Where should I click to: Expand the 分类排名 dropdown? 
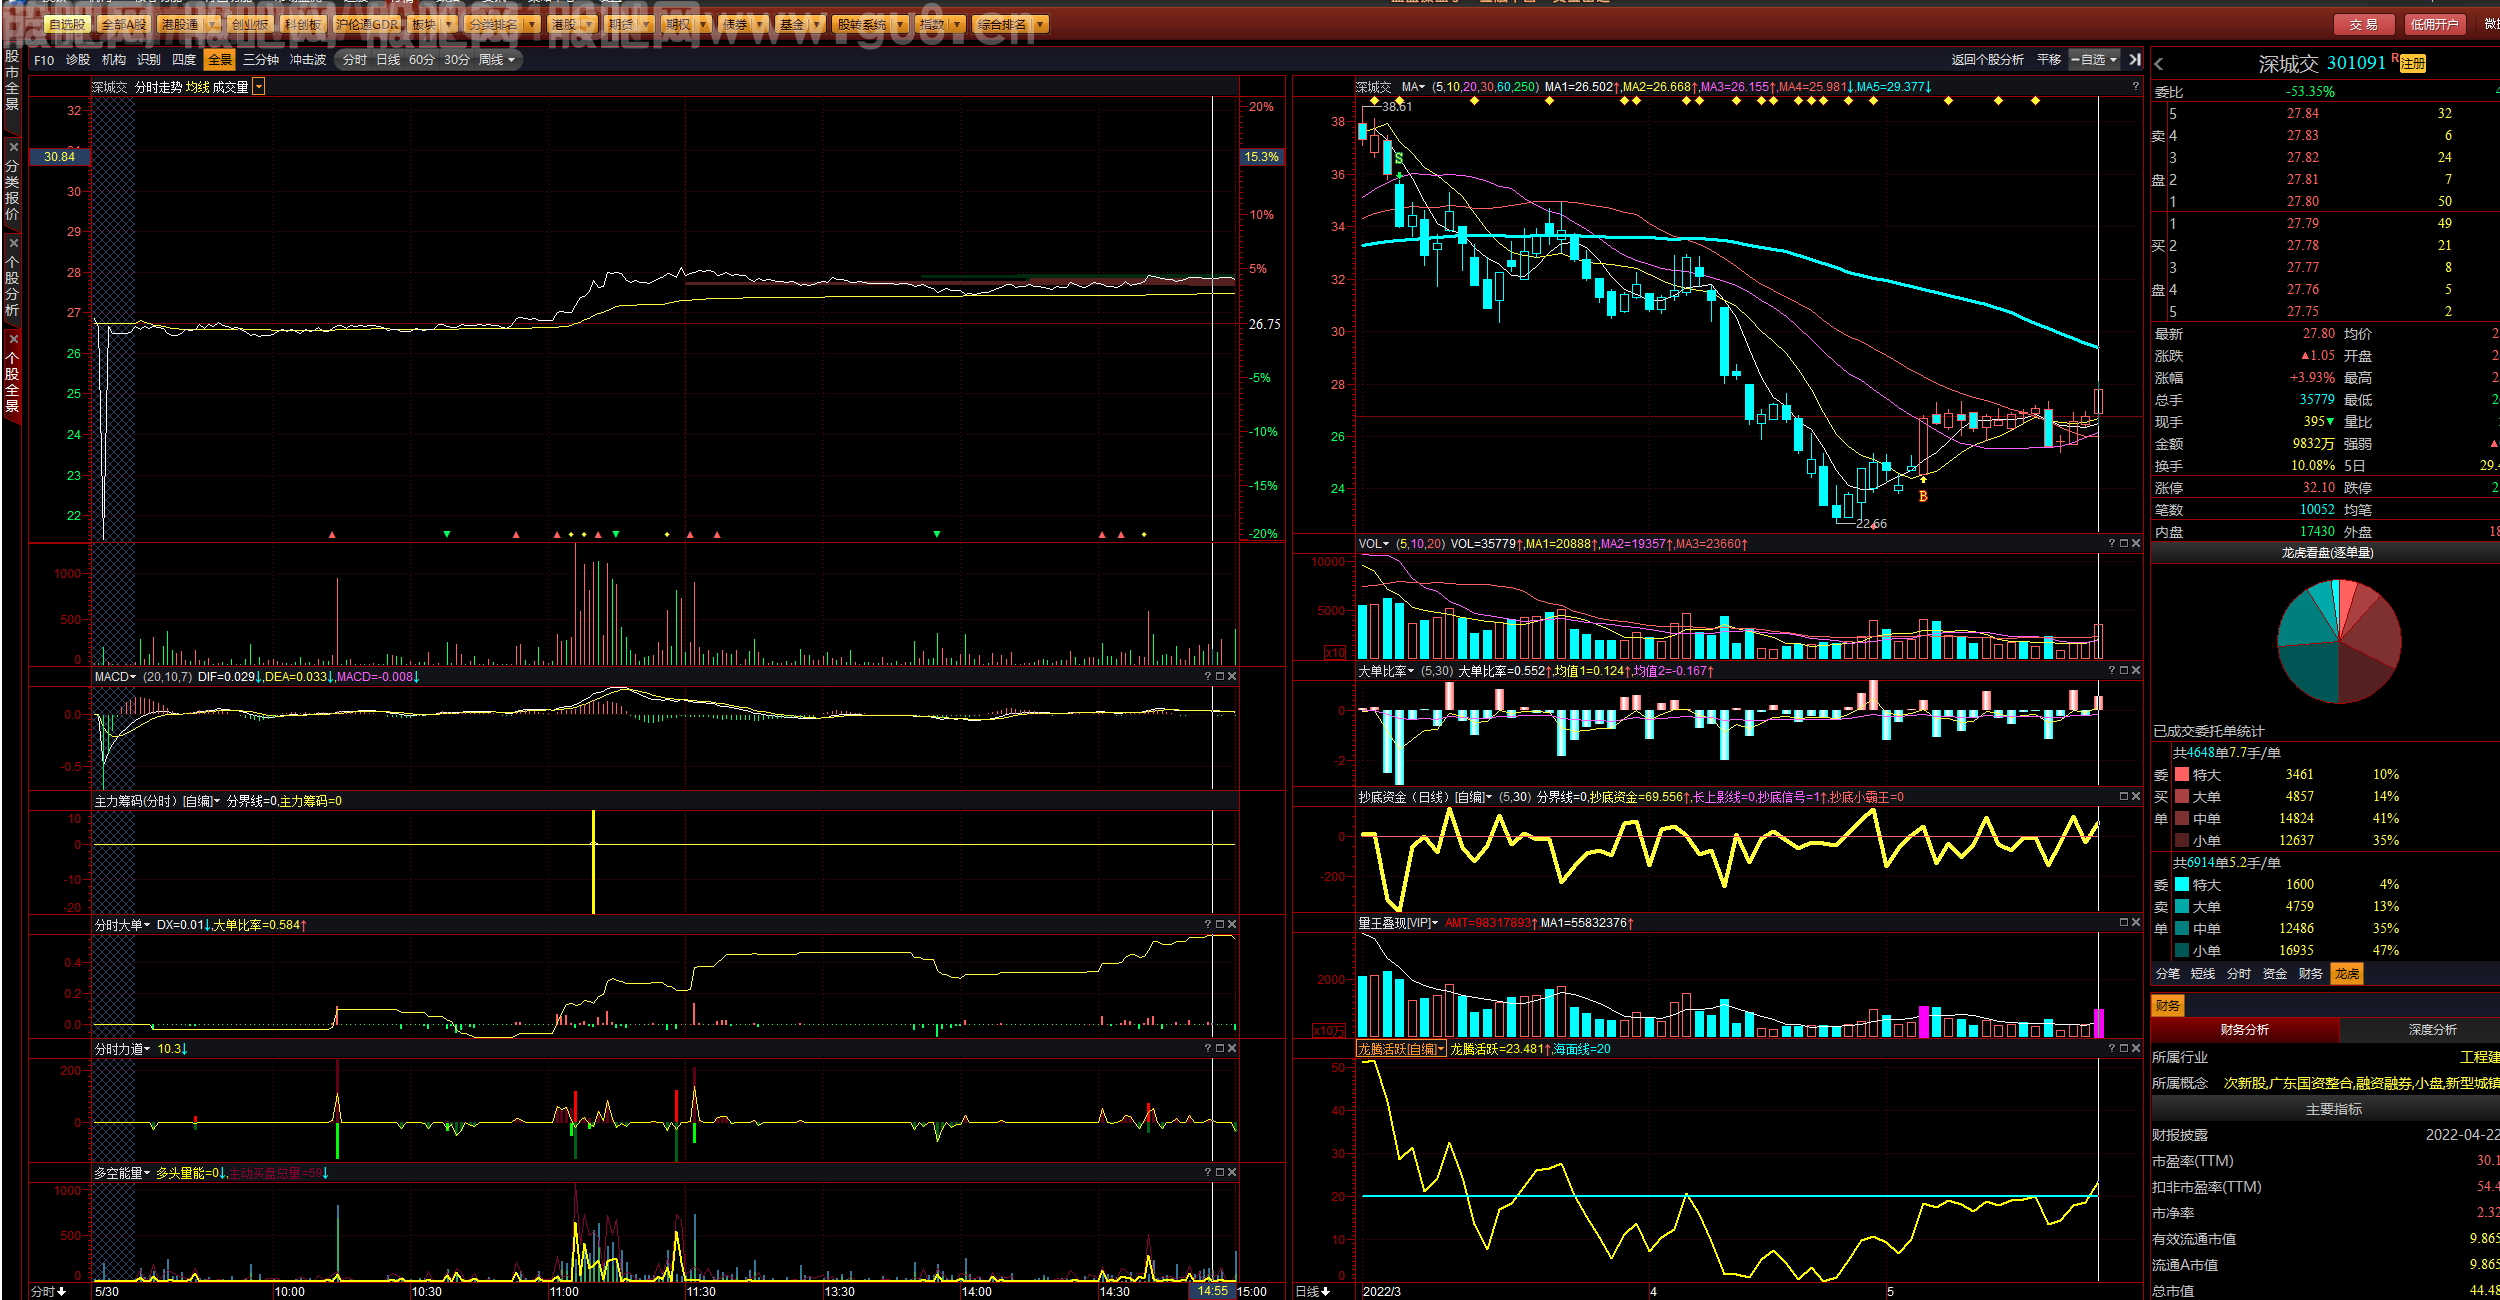click(x=532, y=24)
